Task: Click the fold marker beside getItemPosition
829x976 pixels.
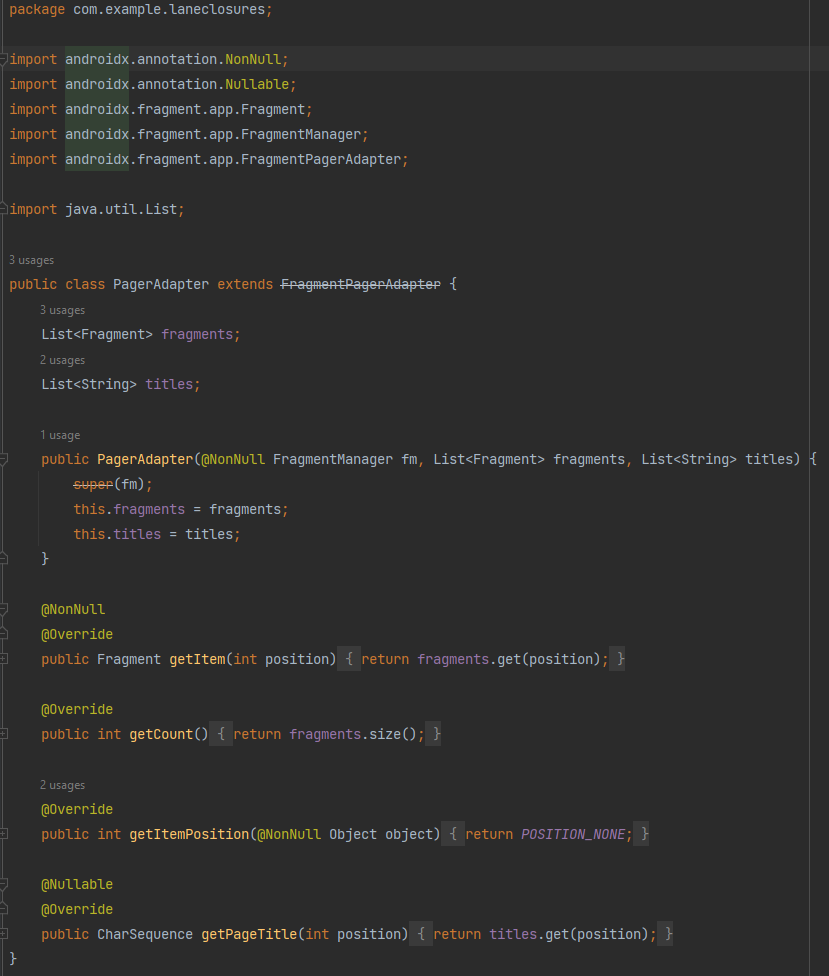Action: coord(5,834)
